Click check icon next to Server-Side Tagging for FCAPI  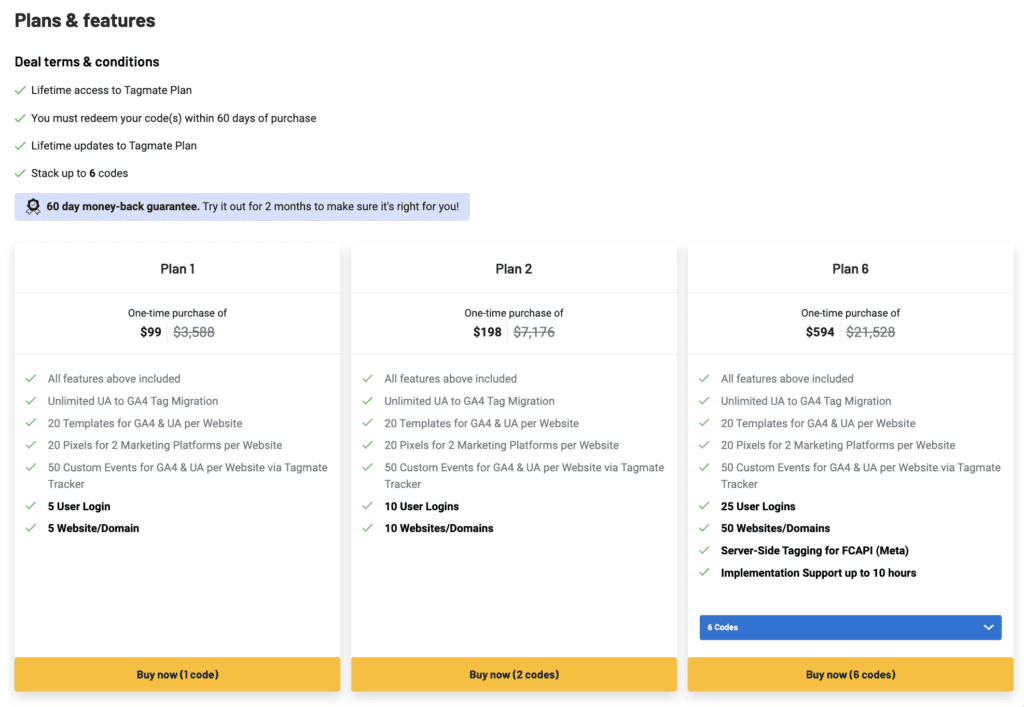point(704,550)
